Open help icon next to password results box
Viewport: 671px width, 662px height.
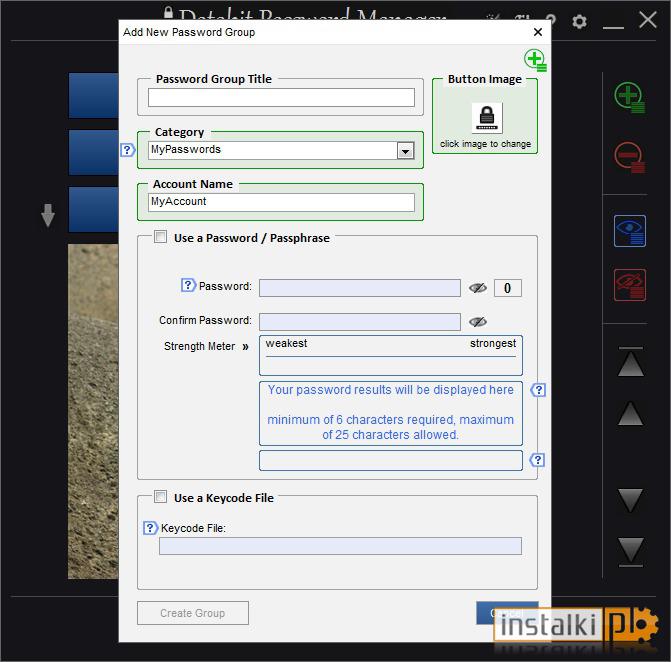click(x=538, y=390)
